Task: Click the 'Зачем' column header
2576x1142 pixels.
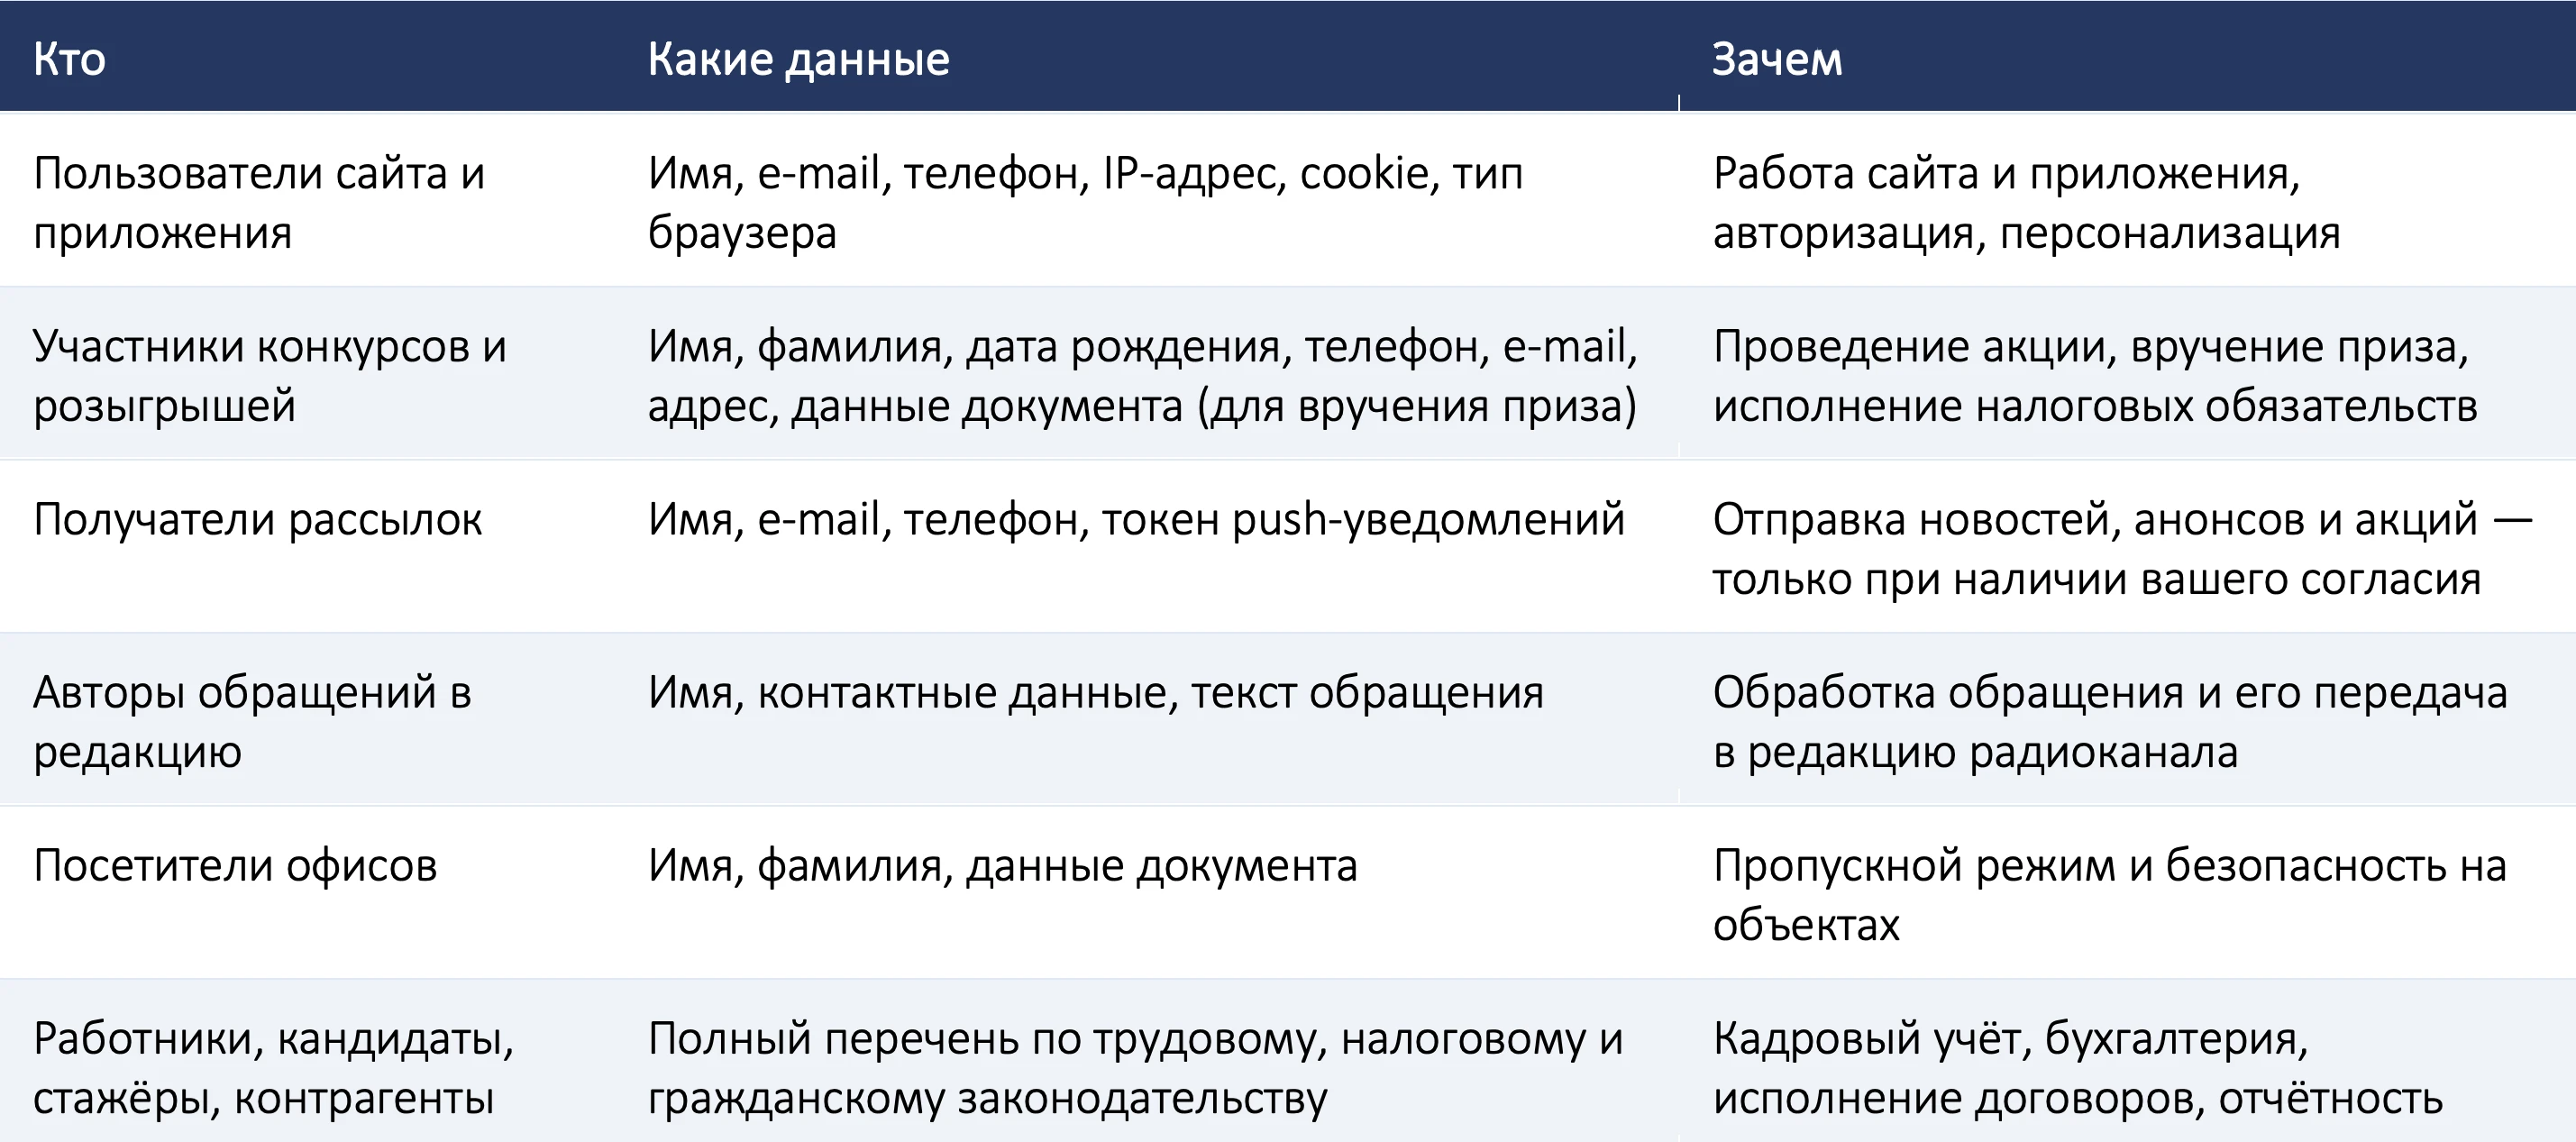Action: coord(2127,56)
